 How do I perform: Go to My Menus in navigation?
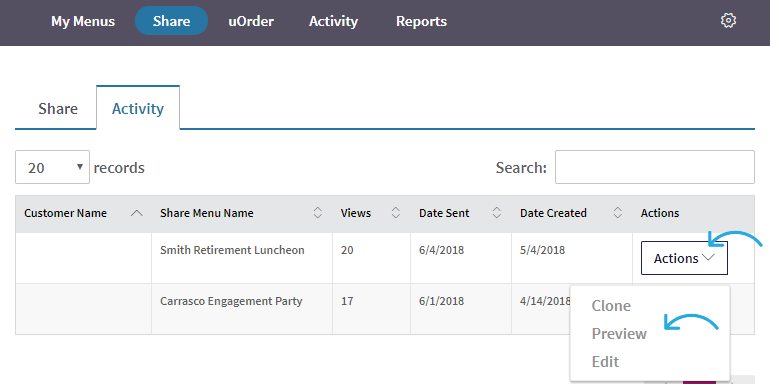(x=83, y=22)
